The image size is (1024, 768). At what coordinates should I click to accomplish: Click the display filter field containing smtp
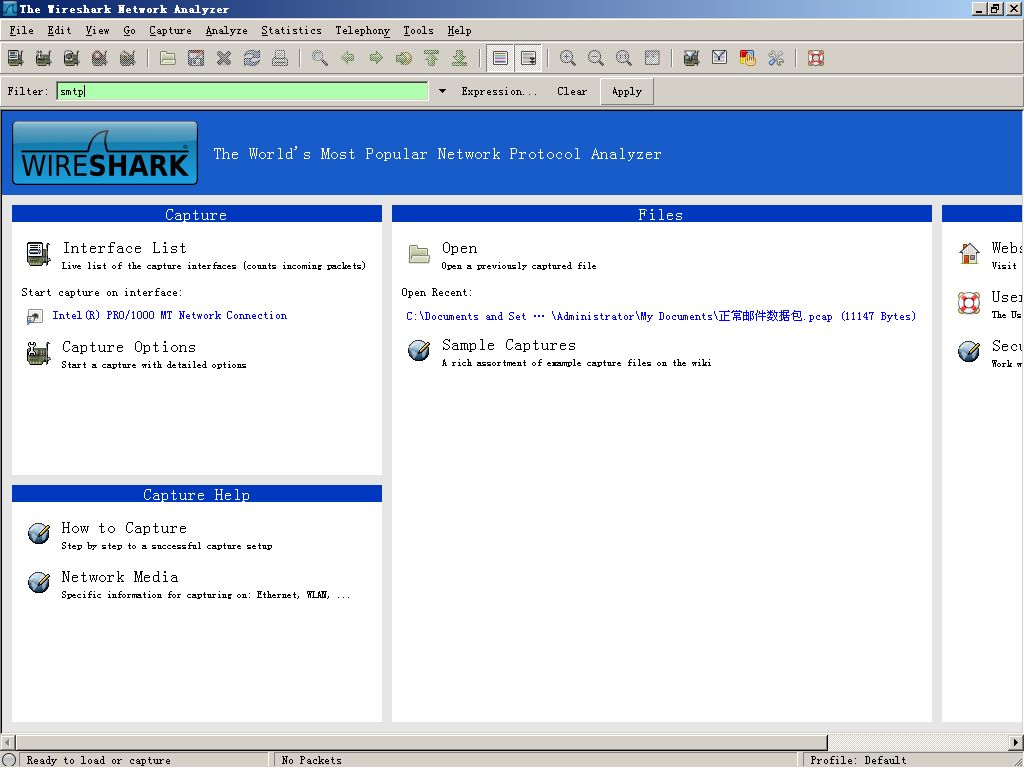[242, 91]
